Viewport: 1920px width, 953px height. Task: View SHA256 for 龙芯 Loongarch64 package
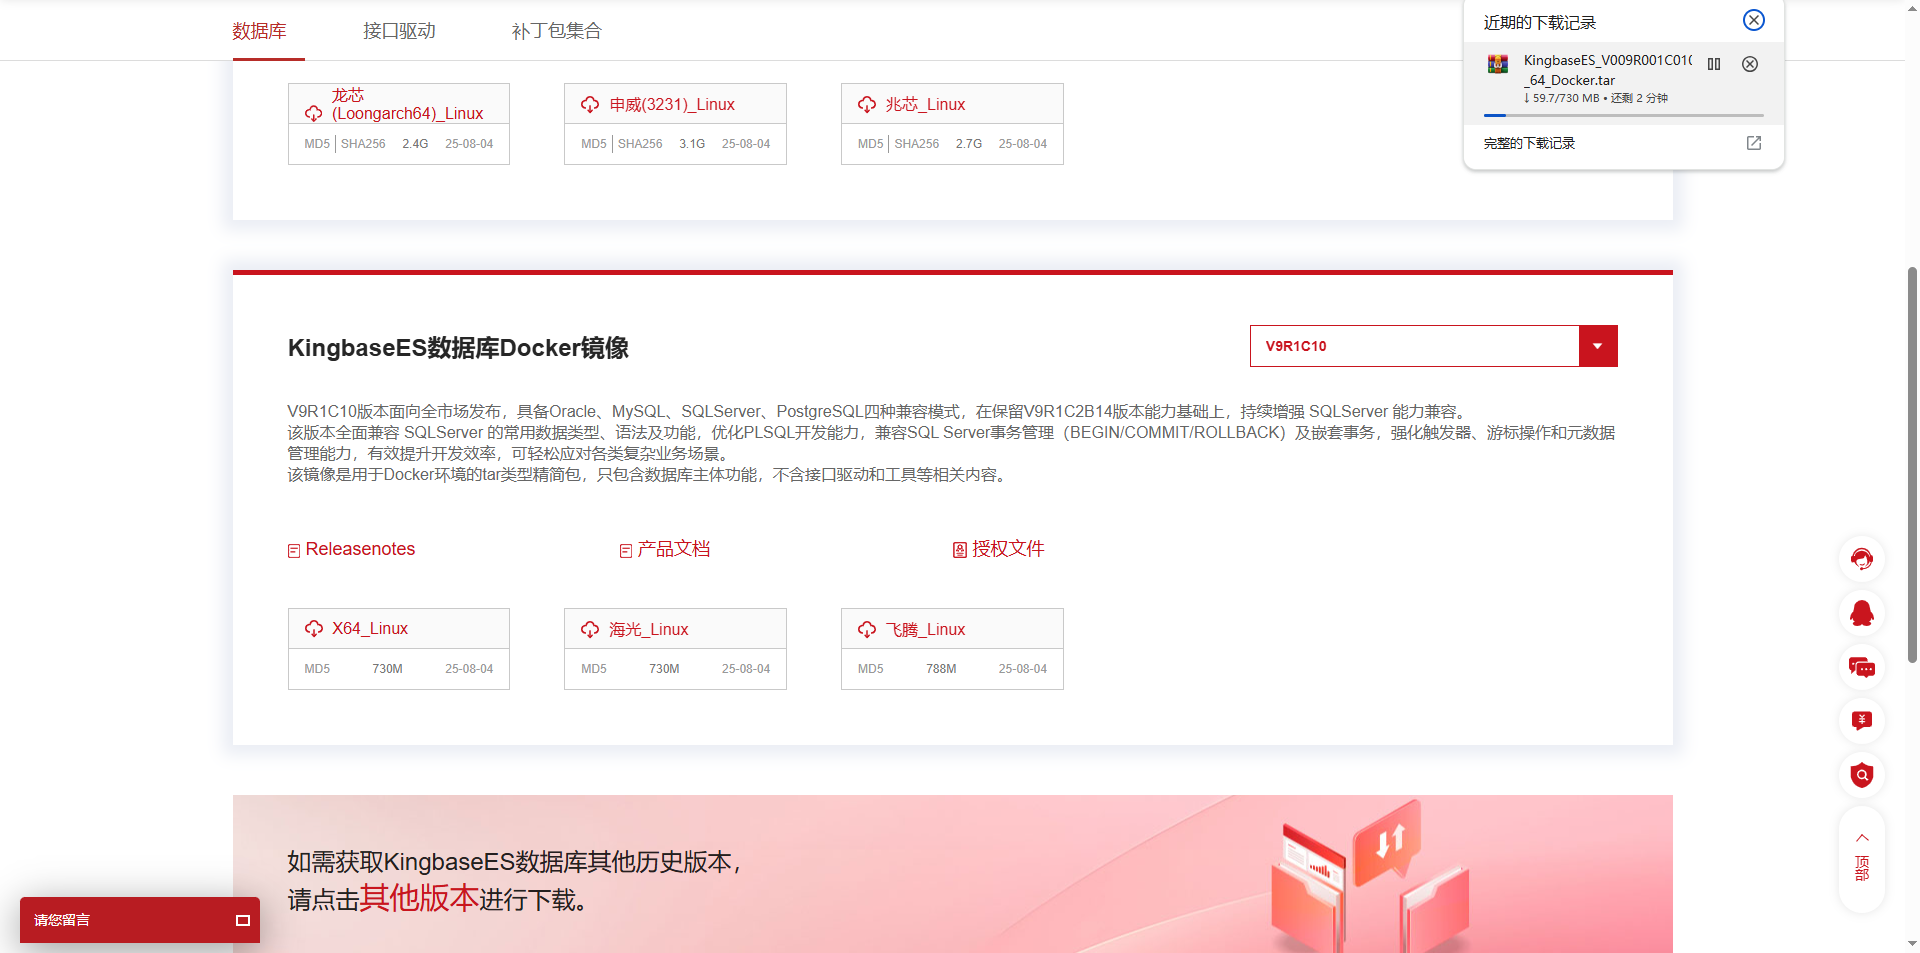coord(363,144)
